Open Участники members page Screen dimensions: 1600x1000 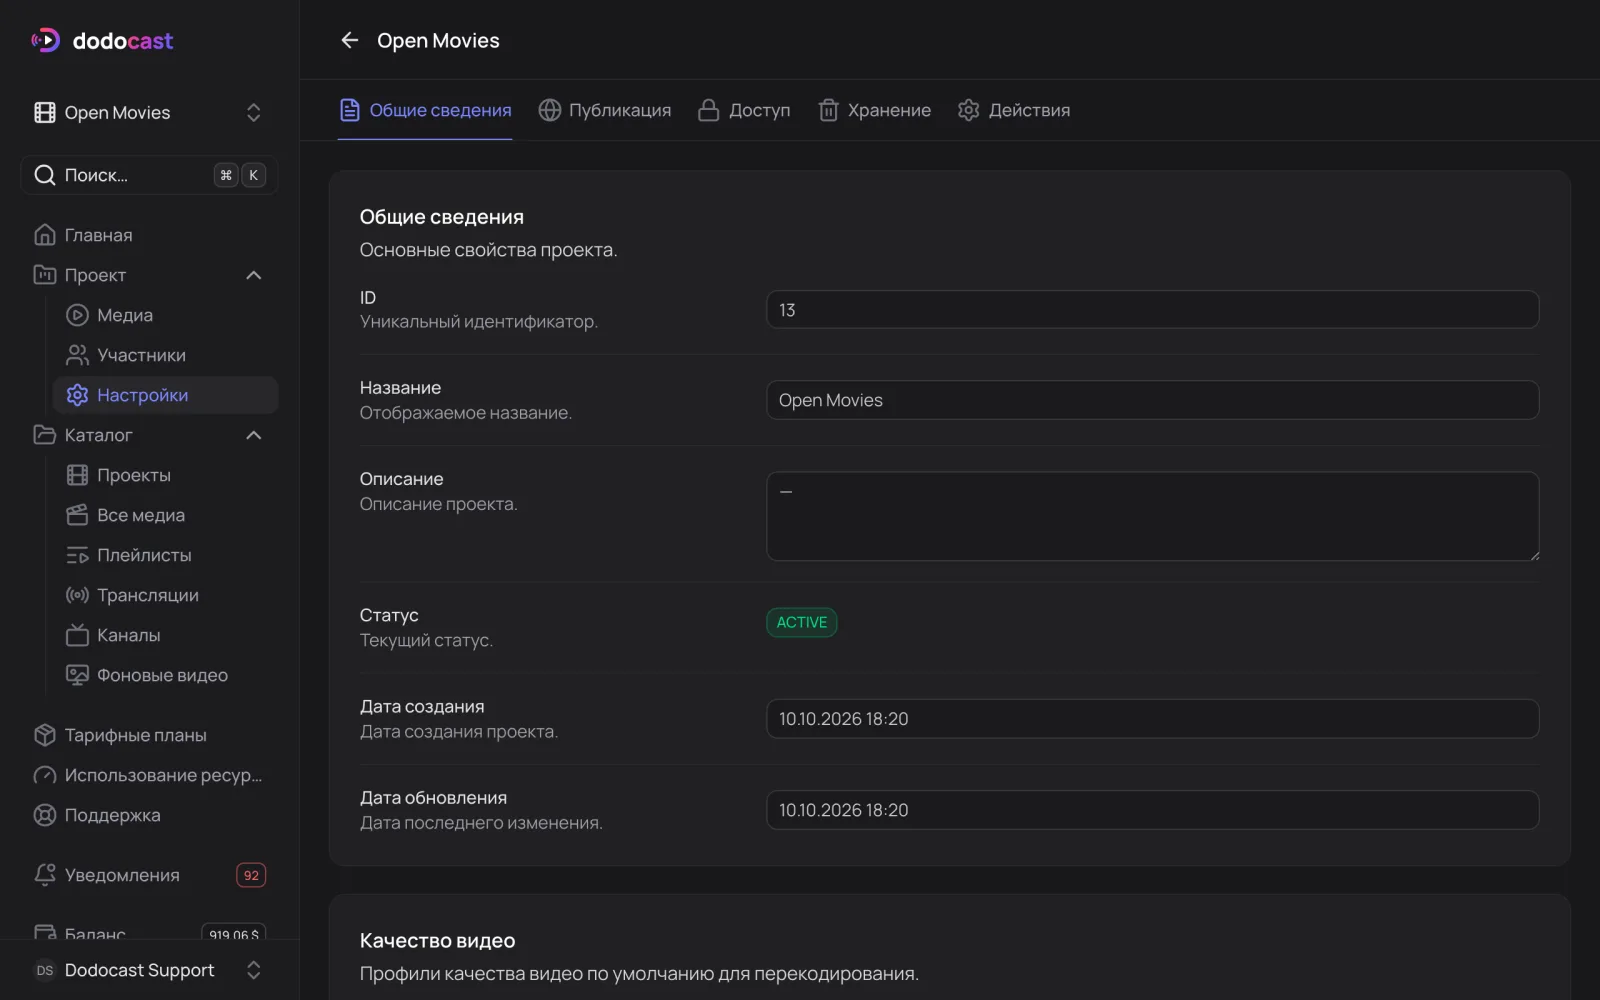165,355
